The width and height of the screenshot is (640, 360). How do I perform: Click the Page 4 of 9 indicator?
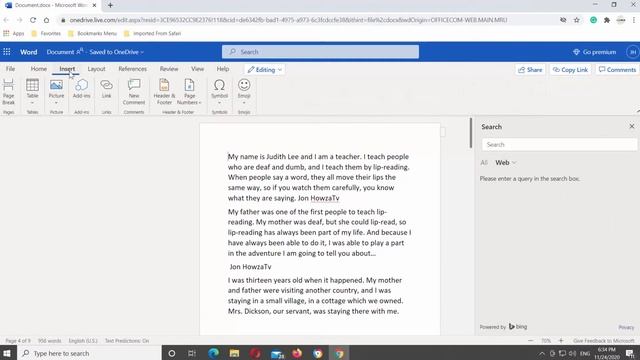(x=18, y=340)
